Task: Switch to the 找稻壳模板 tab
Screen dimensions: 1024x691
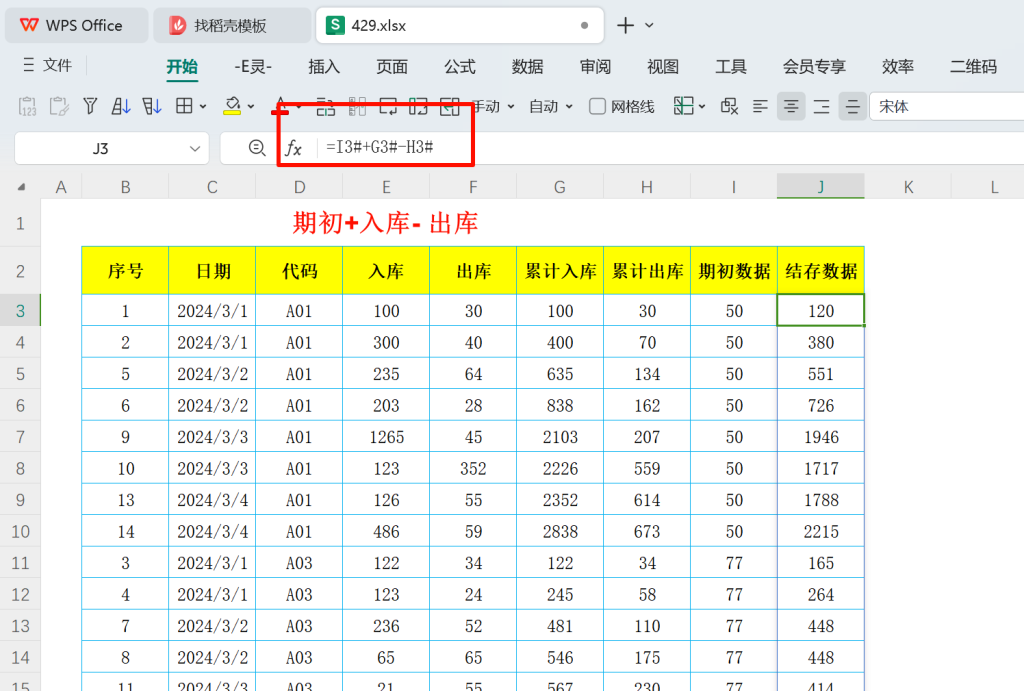Action: [232, 25]
